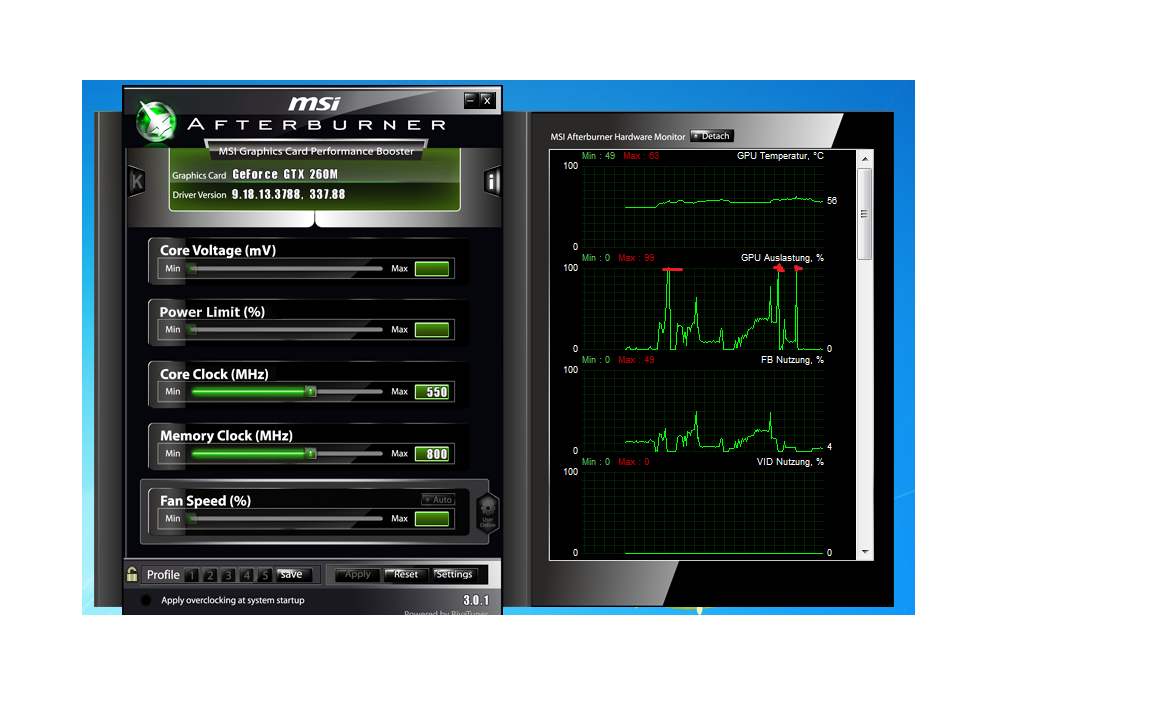Toggle the Apply overclocking at system startup checkbox
This screenshot has width=1152, height=720.
[x=145, y=600]
